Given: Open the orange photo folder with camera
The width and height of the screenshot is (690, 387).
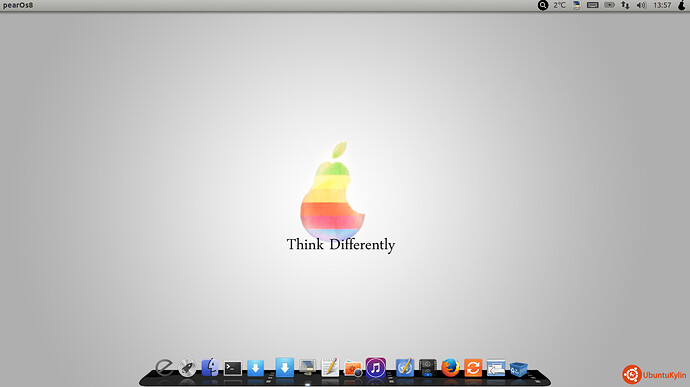Looking at the screenshot, I should pyautogui.click(x=353, y=368).
